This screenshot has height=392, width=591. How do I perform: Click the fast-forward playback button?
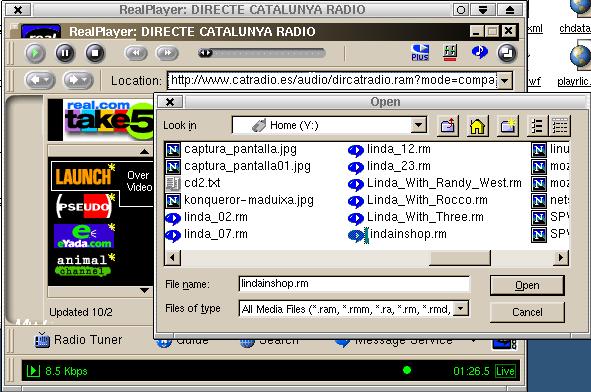[167, 53]
